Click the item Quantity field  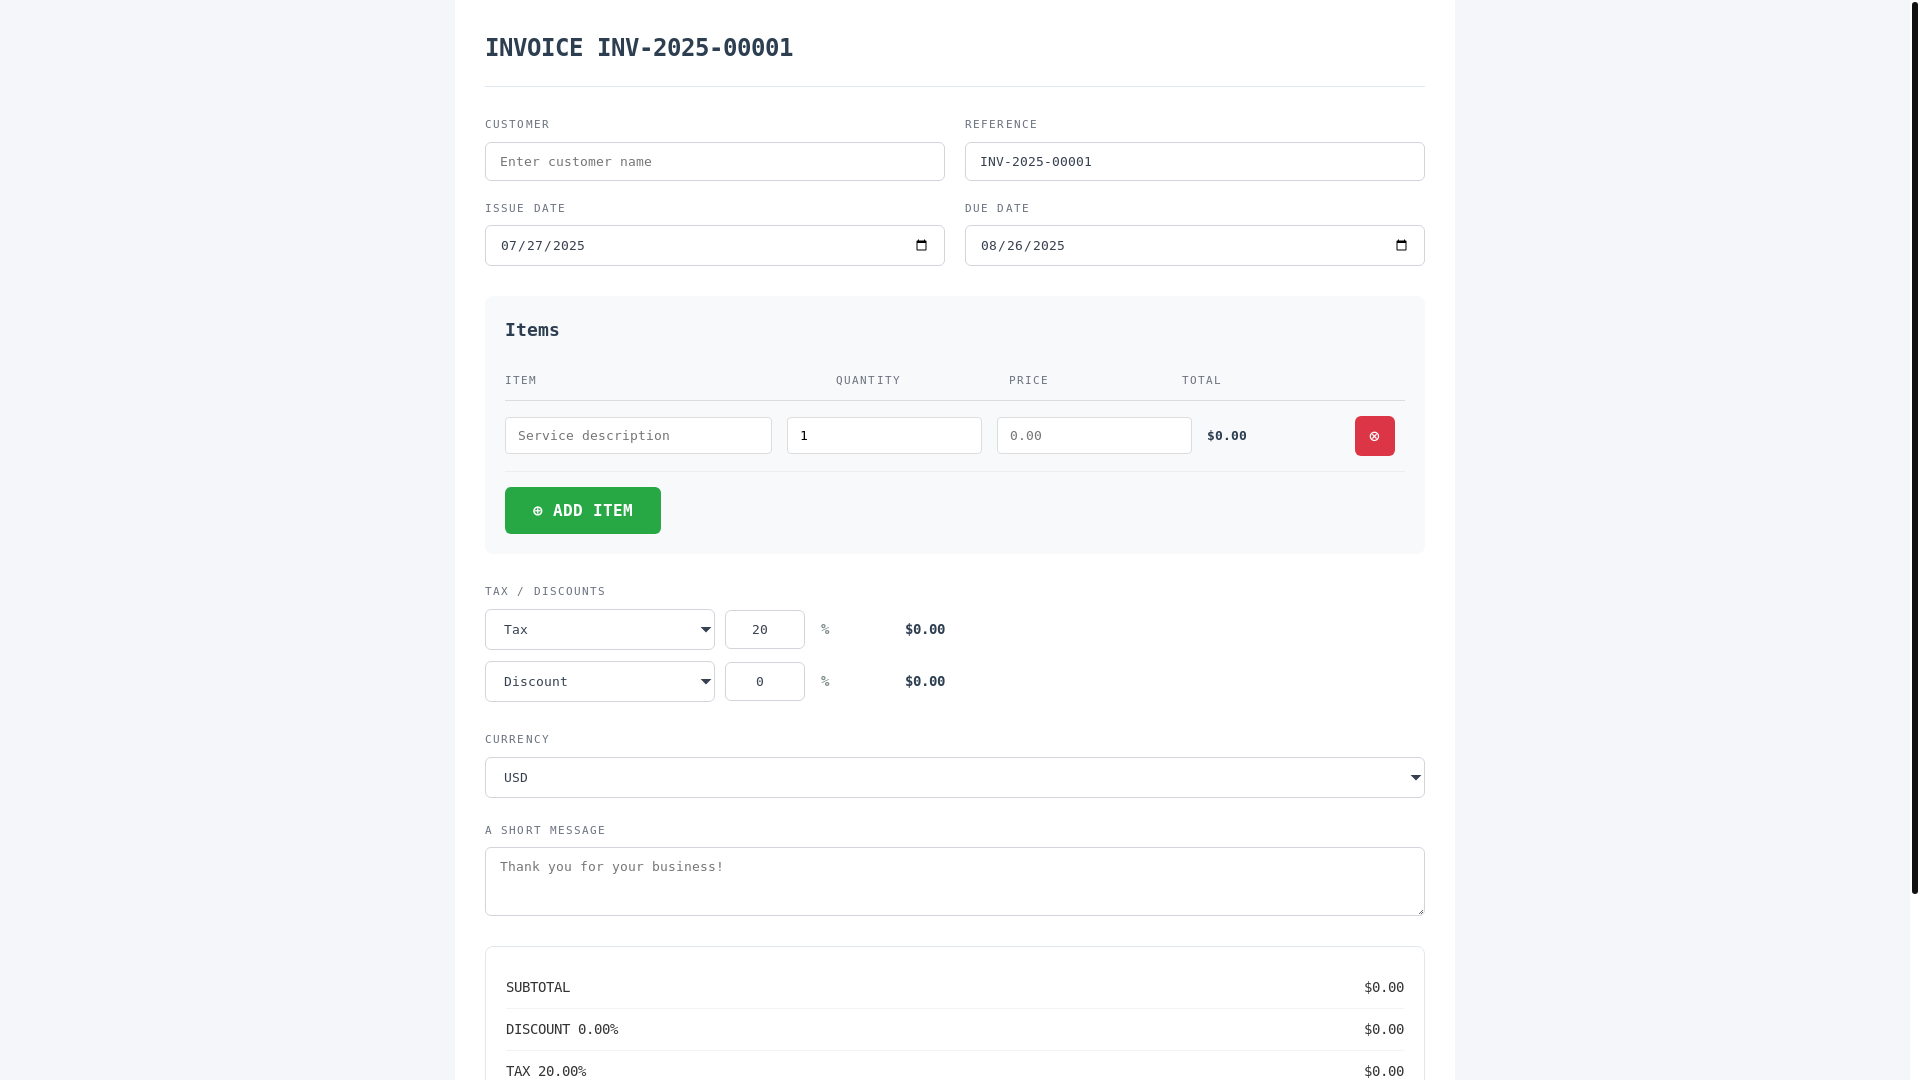[884, 436]
